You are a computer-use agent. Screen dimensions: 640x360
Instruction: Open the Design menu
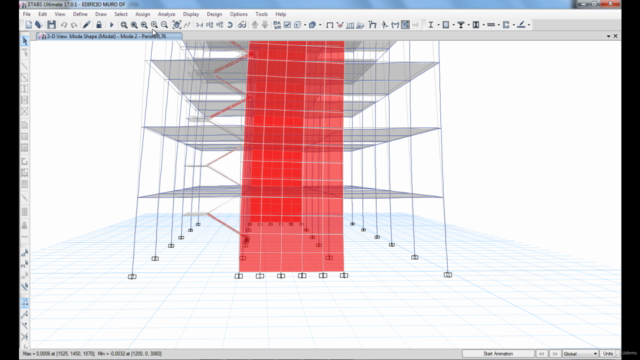214,14
